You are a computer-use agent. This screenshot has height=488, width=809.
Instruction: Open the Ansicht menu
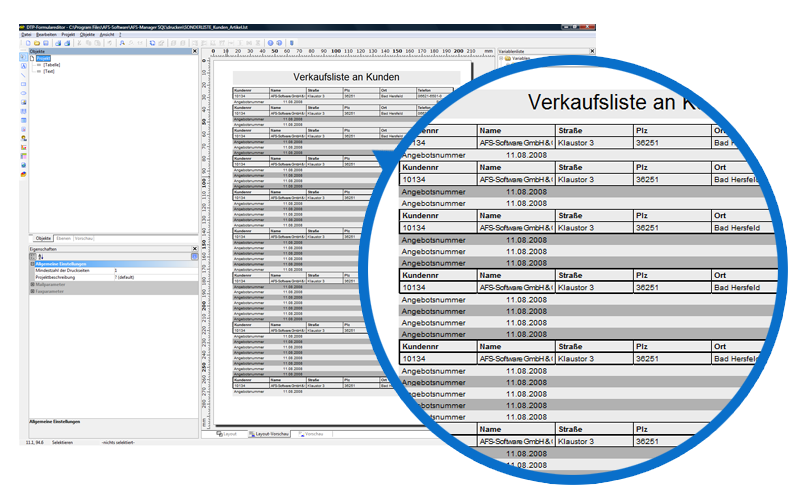(107, 35)
